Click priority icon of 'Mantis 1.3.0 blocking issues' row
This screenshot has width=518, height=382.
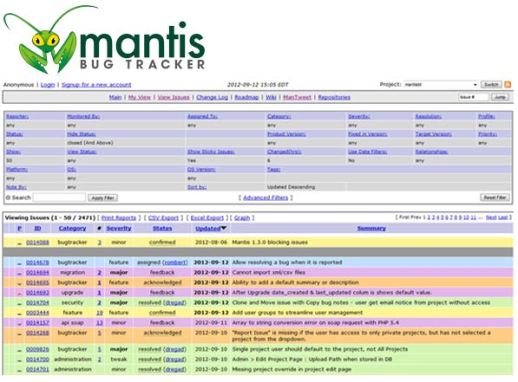(x=19, y=243)
